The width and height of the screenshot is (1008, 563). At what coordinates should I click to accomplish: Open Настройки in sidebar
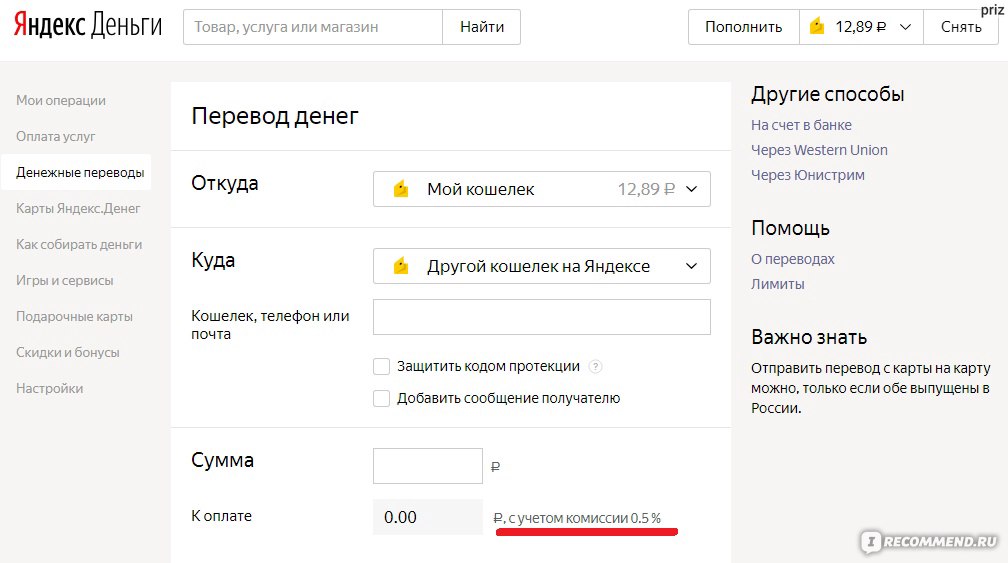[50, 388]
